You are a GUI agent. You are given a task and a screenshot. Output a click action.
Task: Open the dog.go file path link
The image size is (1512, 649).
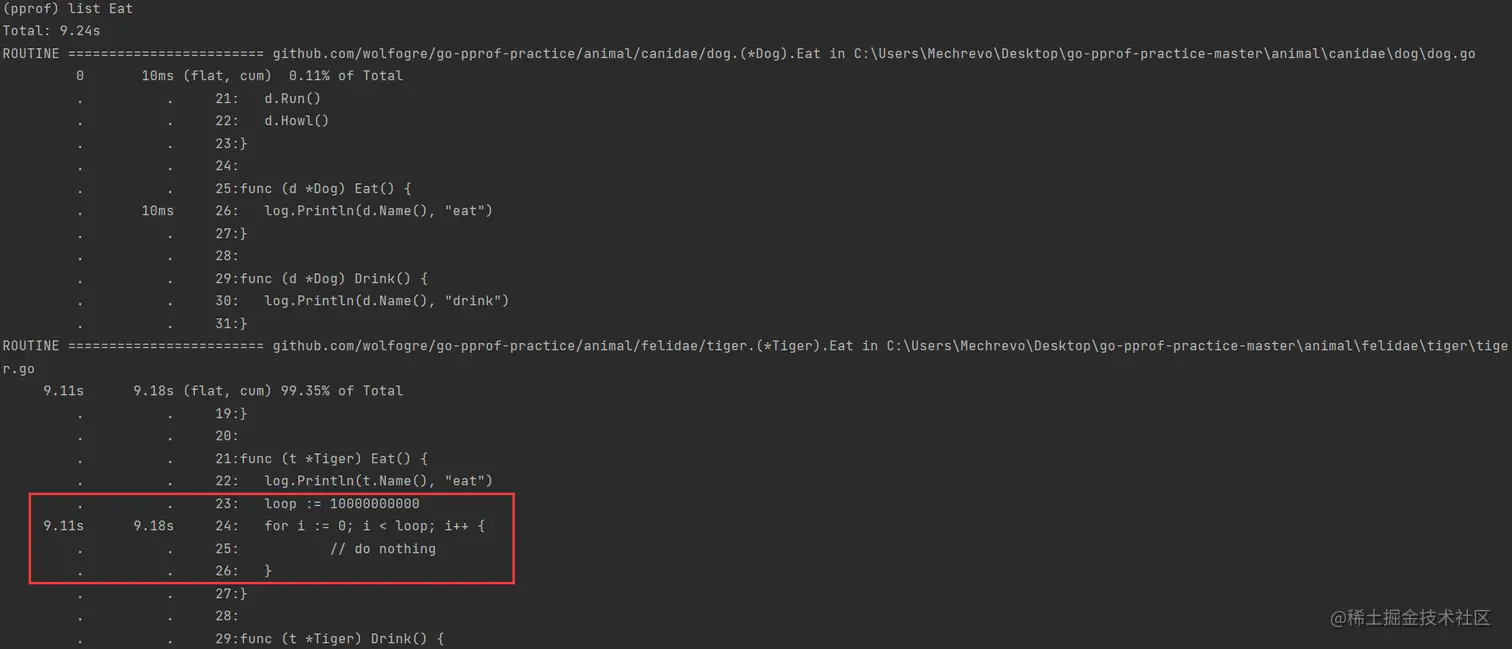tap(1164, 54)
